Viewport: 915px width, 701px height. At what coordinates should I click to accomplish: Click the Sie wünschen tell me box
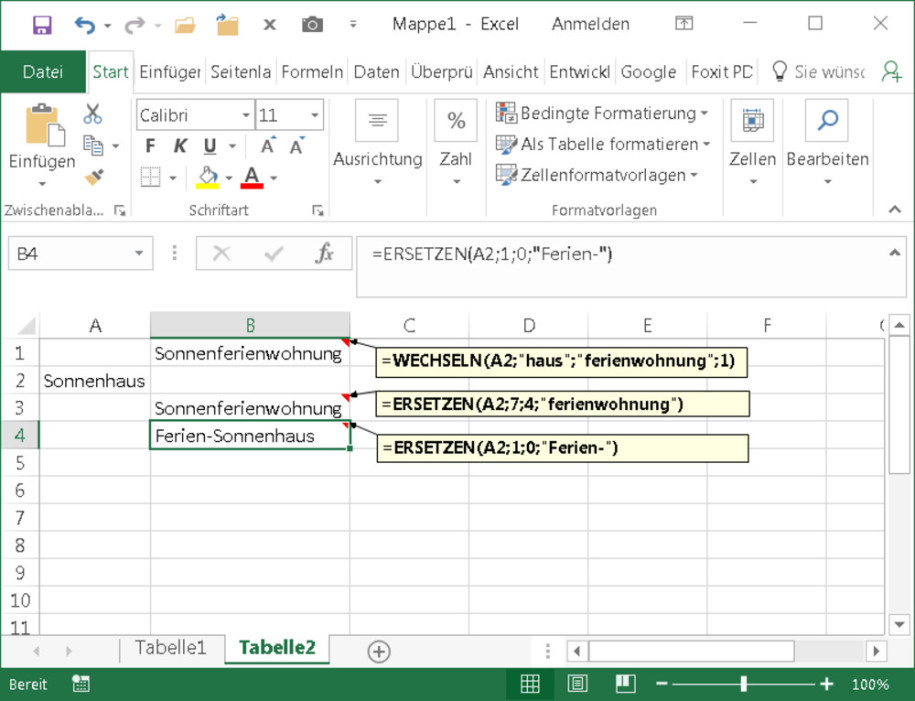818,72
